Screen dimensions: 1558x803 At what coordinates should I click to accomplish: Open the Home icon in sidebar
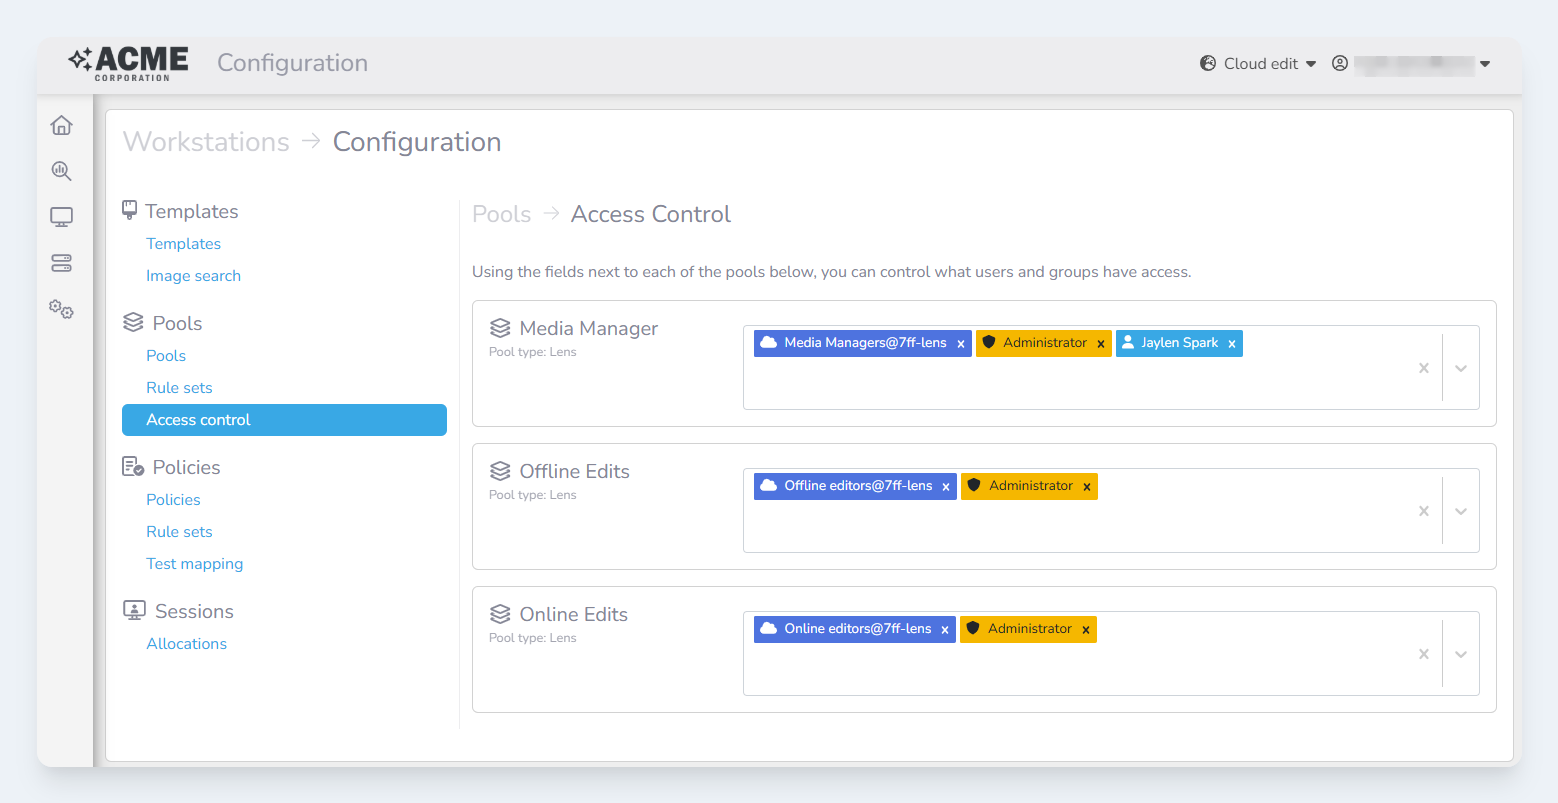coord(61,125)
